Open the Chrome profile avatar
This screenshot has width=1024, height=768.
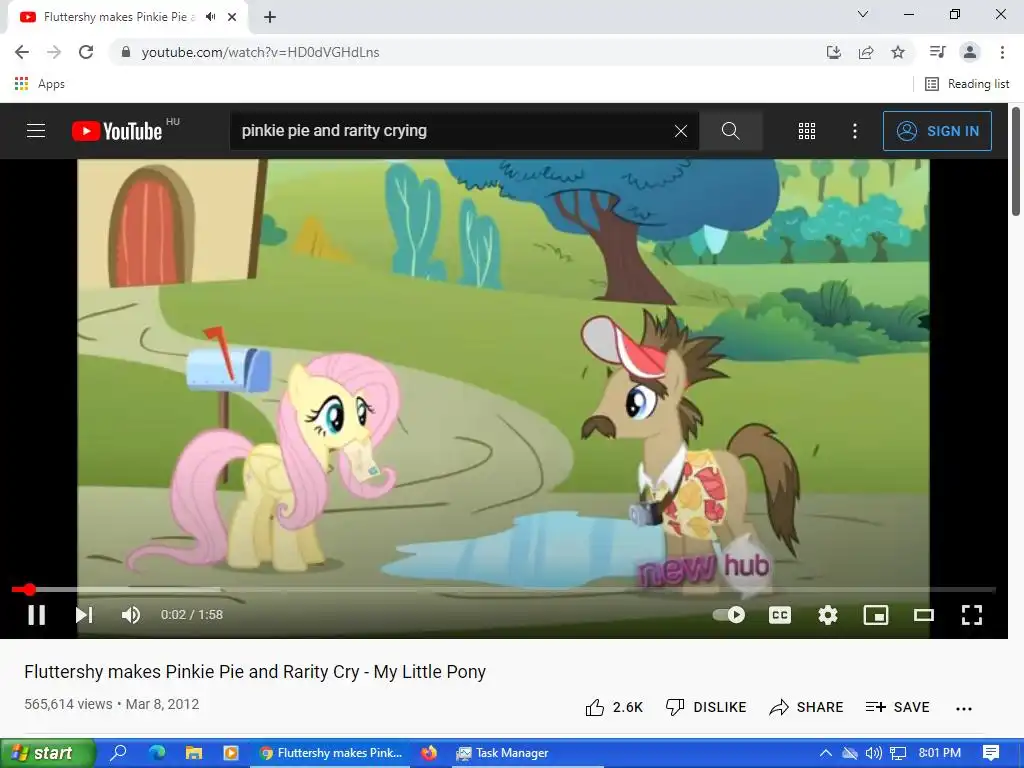pyautogui.click(x=970, y=52)
